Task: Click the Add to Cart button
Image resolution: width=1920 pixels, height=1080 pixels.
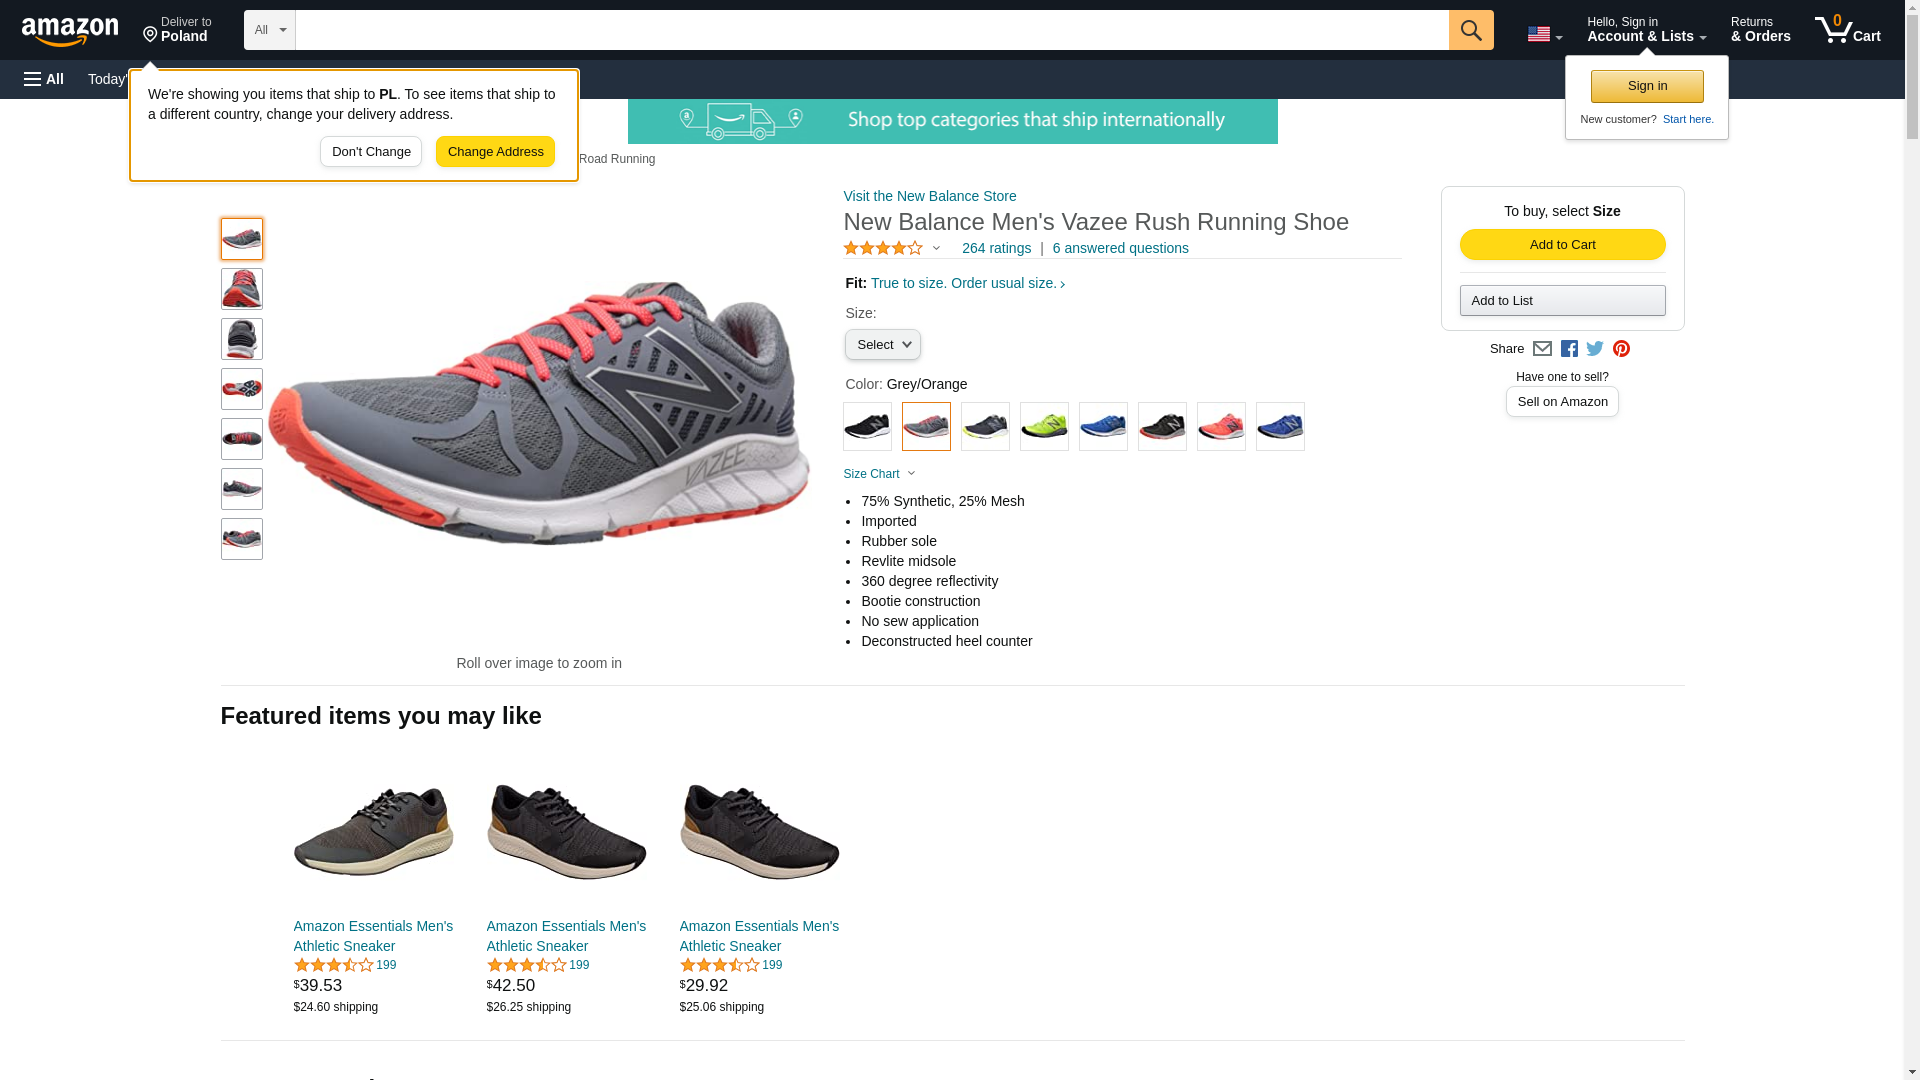Action: coord(1562,245)
